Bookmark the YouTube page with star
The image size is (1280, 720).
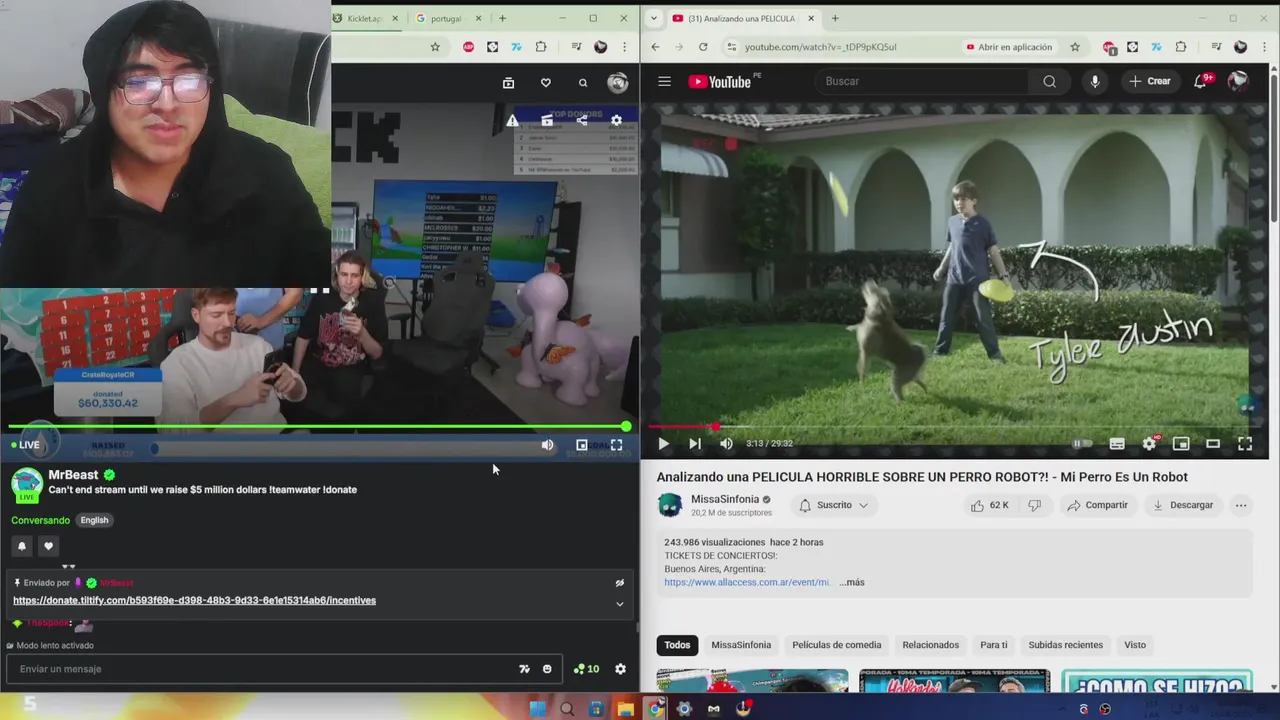coord(1075,47)
